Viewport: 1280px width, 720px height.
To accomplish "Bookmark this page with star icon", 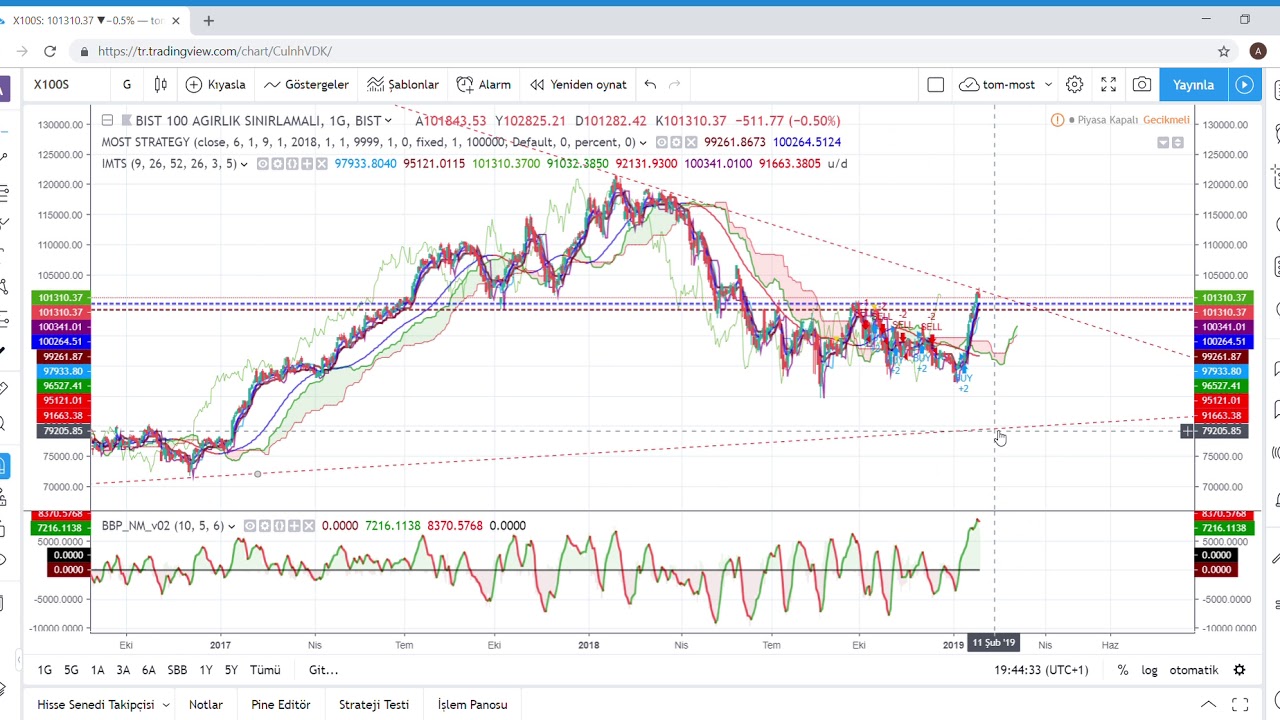I will coord(1224,51).
